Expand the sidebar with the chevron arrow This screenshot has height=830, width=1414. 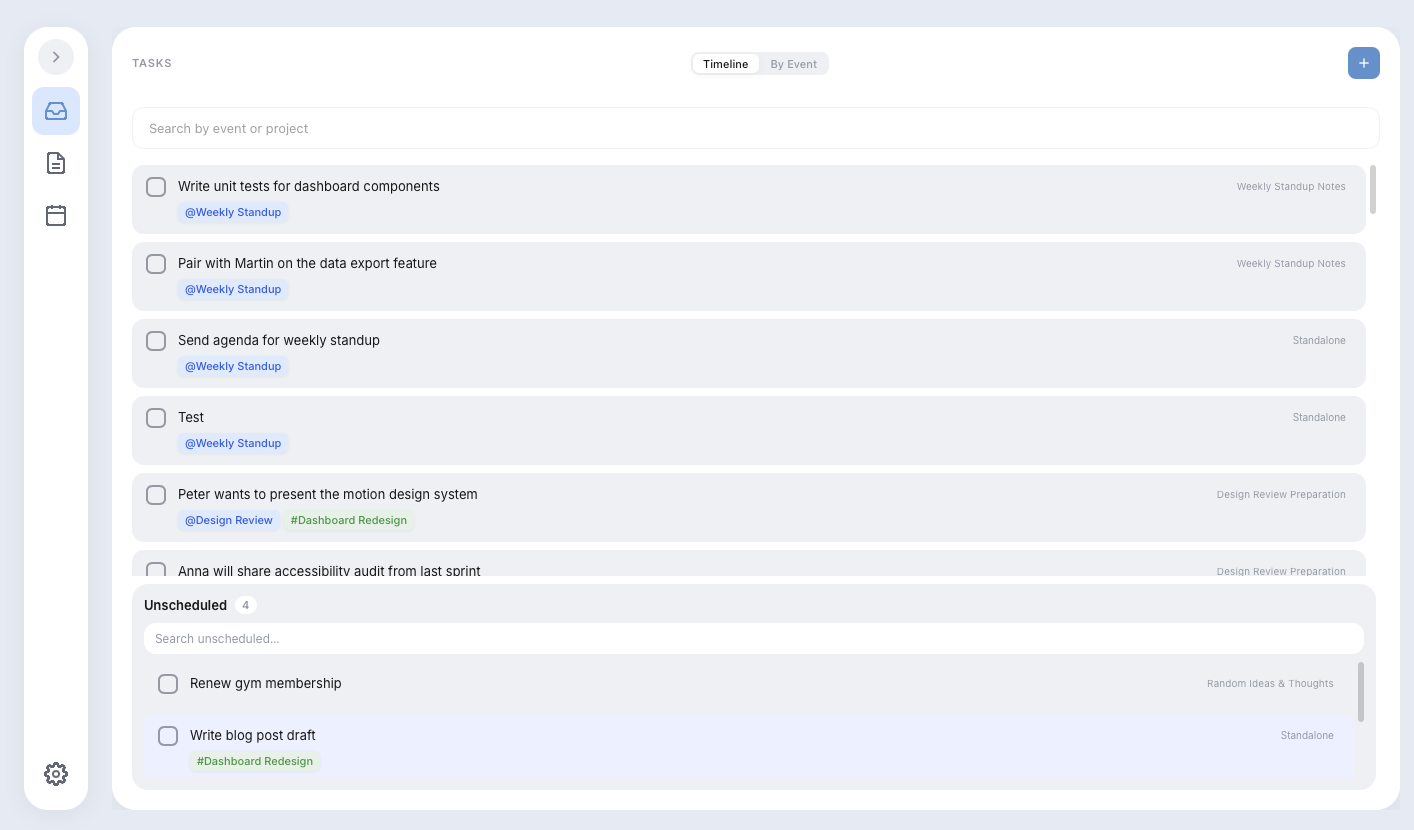pos(55,57)
